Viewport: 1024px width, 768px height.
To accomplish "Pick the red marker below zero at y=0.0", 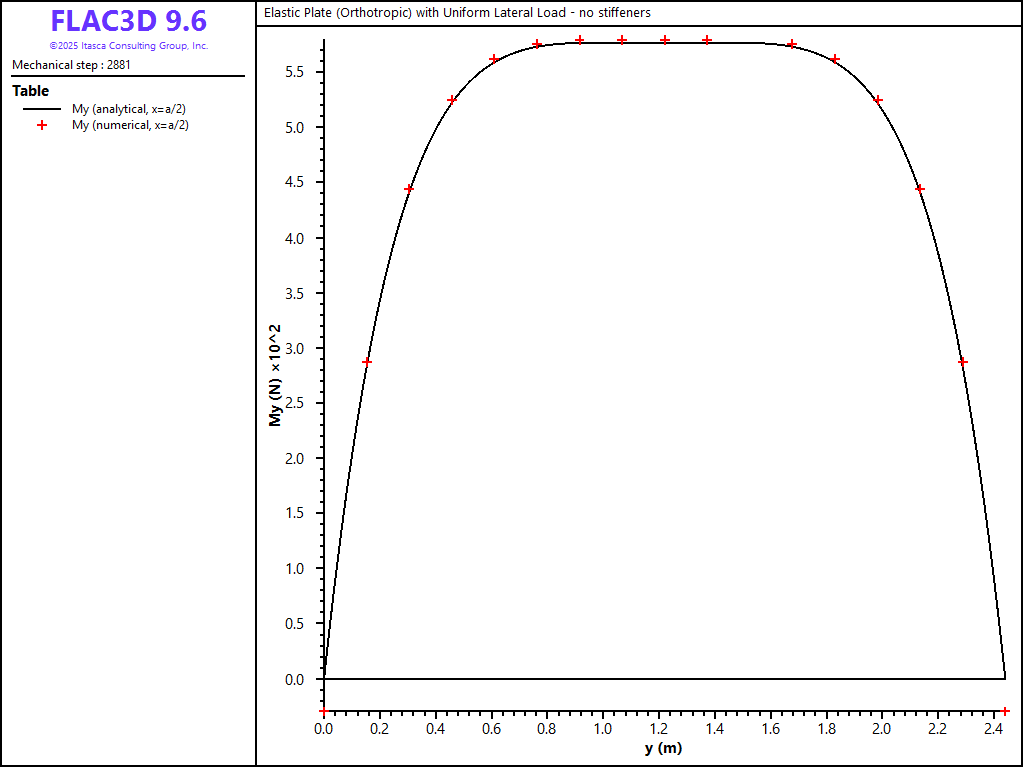I will [x=323, y=711].
